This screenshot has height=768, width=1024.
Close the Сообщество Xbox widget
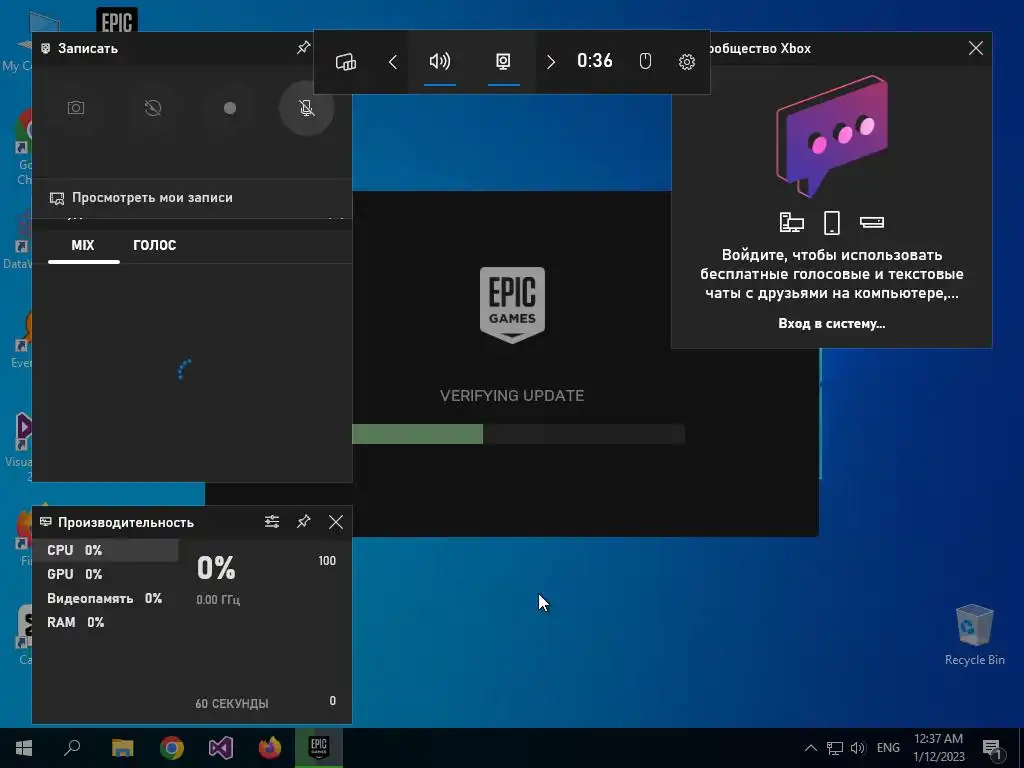click(x=976, y=48)
